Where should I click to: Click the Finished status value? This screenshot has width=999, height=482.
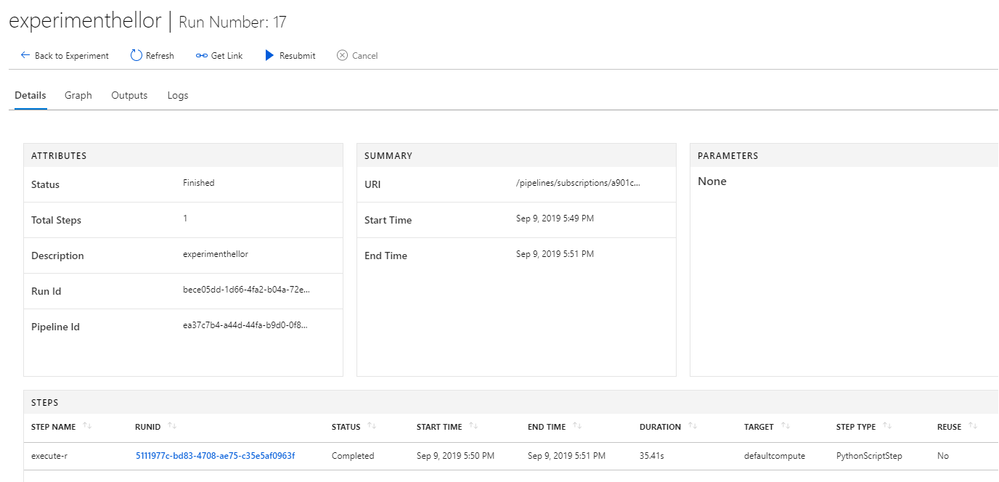pos(199,183)
